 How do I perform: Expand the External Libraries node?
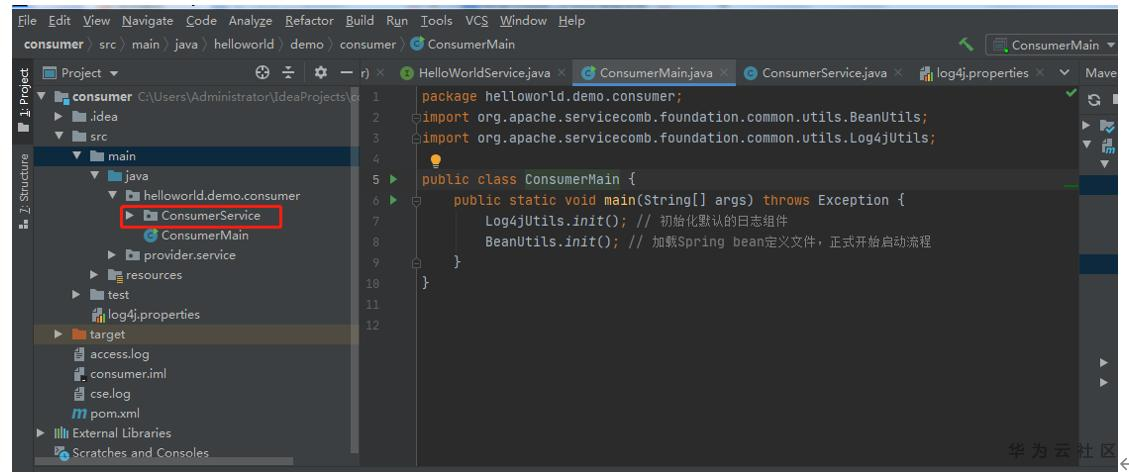click(x=40, y=433)
